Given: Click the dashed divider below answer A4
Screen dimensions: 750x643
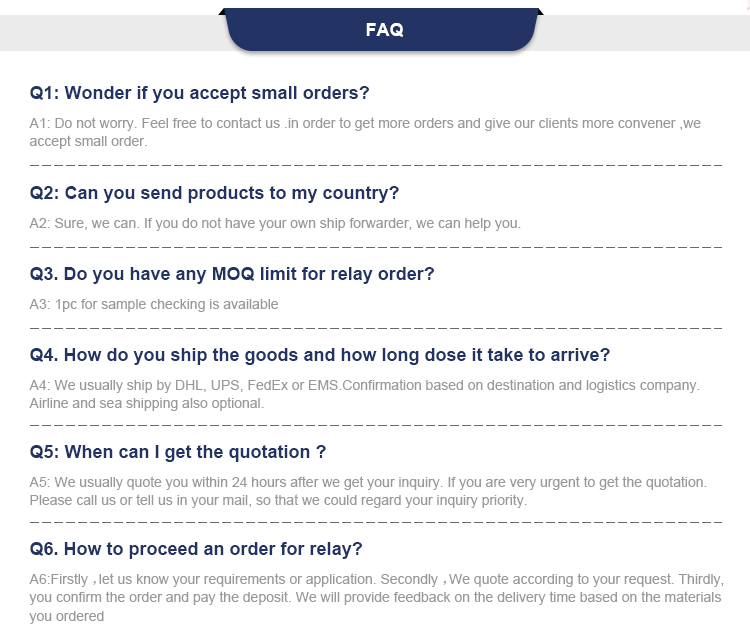Looking at the screenshot, I should pos(375,424).
